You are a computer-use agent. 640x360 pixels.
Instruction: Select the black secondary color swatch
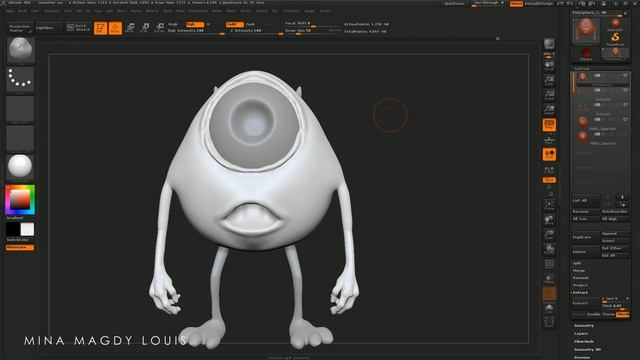[13, 229]
